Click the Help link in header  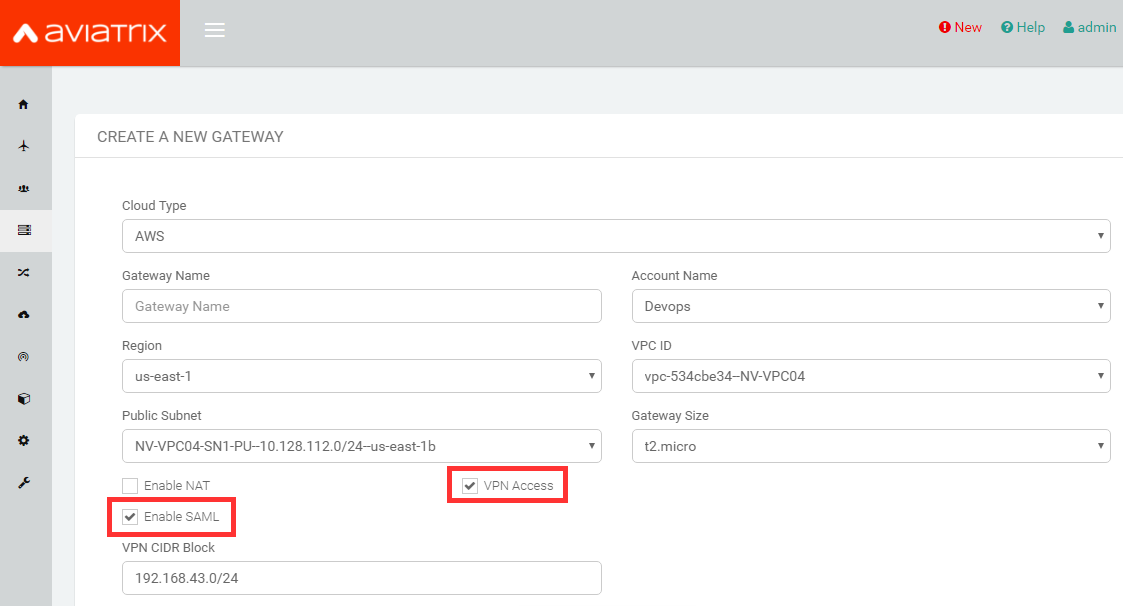click(x=1023, y=28)
